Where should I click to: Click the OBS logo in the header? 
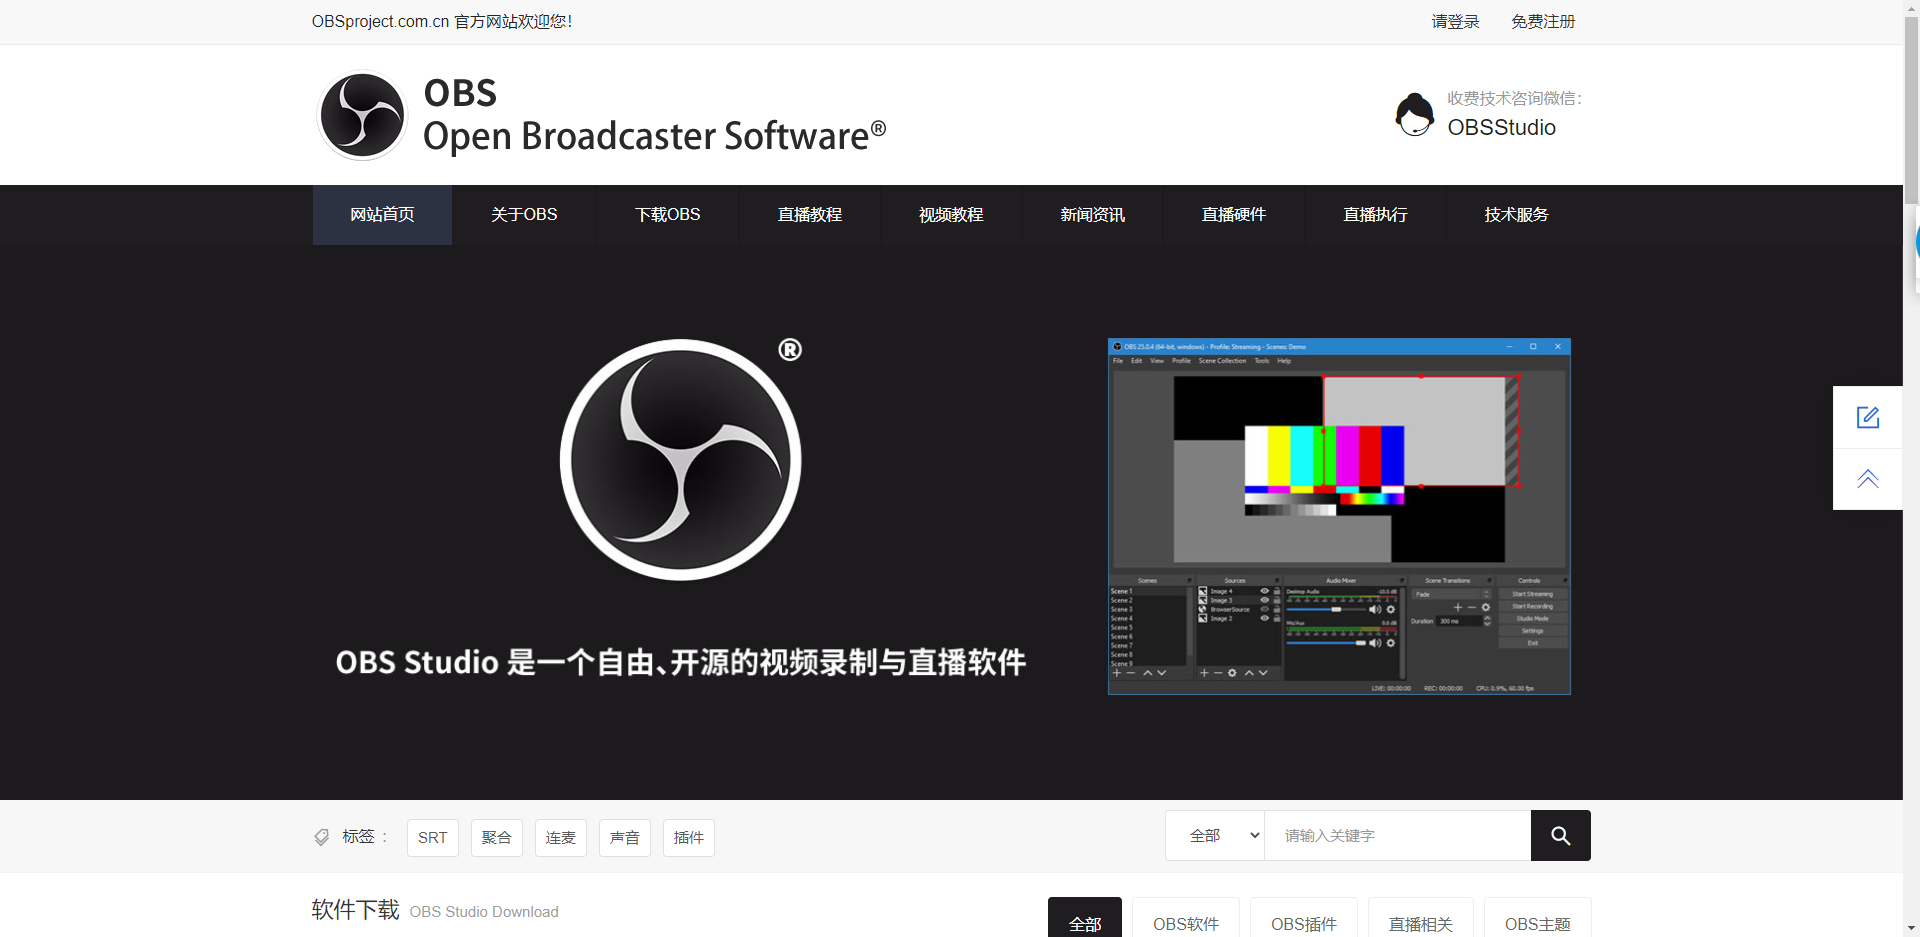(362, 115)
